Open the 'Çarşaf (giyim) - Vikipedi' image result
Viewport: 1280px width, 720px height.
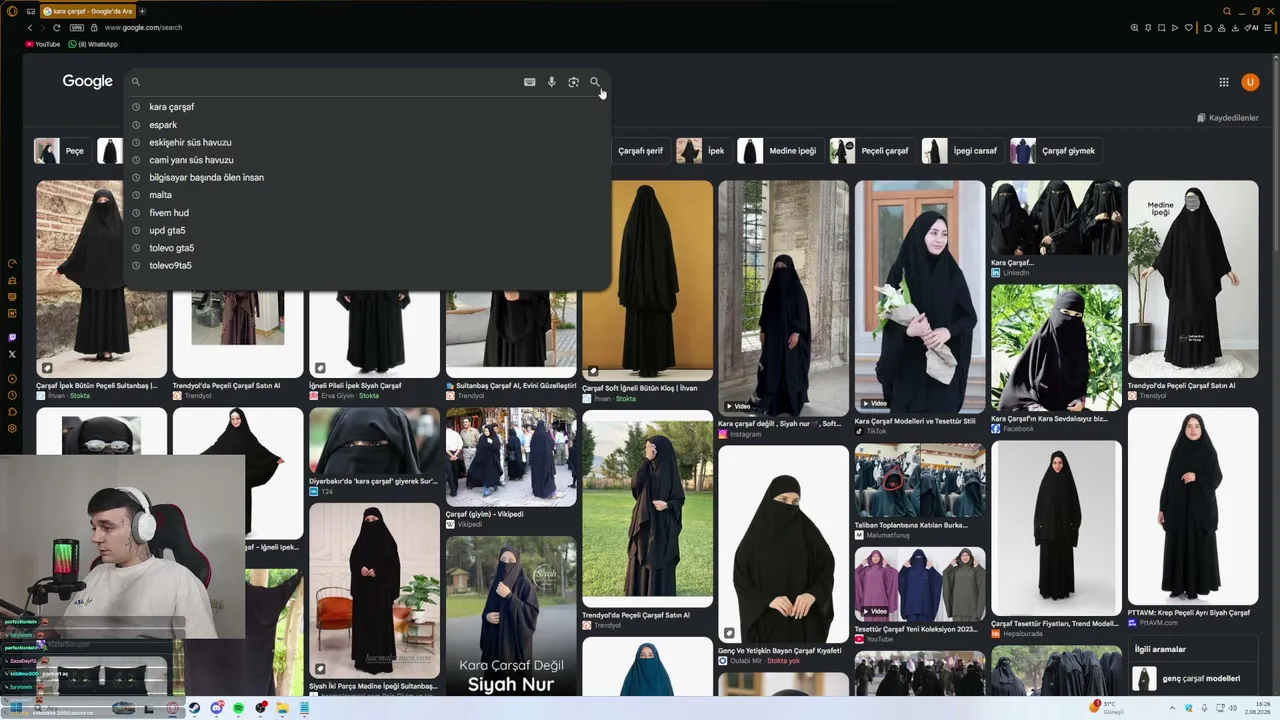(x=511, y=456)
